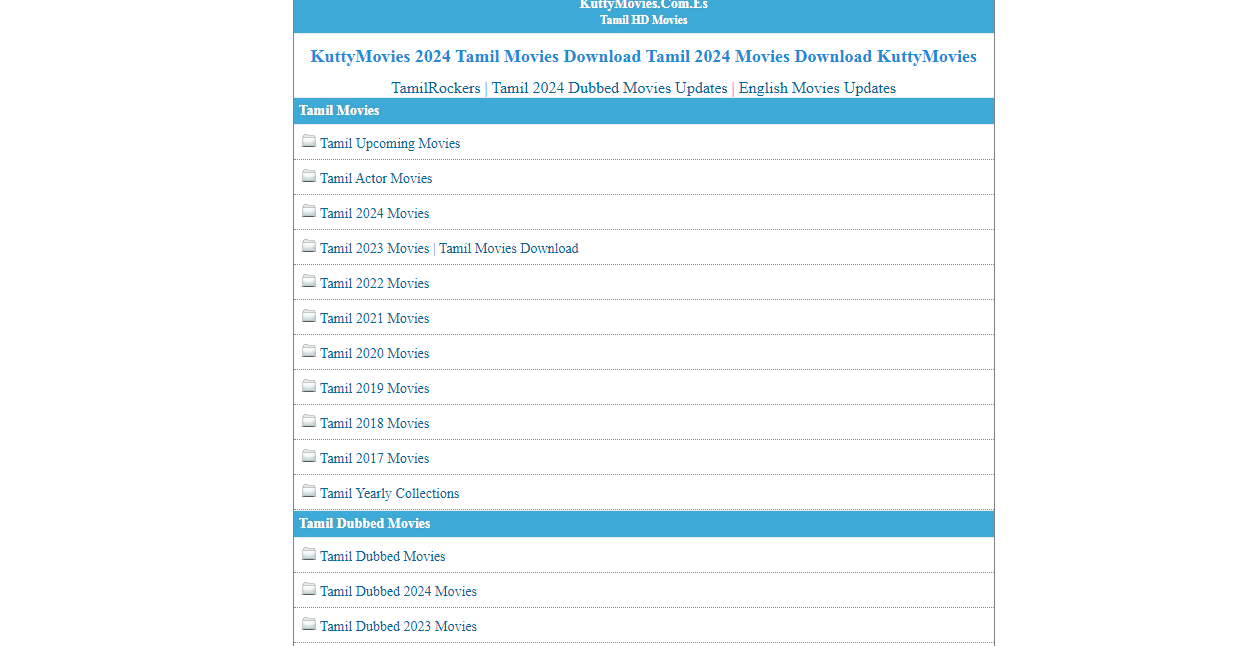This screenshot has width=1237, height=646.
Task: Select Tamil 2017 Movies link
Action: tap(374, 458)
